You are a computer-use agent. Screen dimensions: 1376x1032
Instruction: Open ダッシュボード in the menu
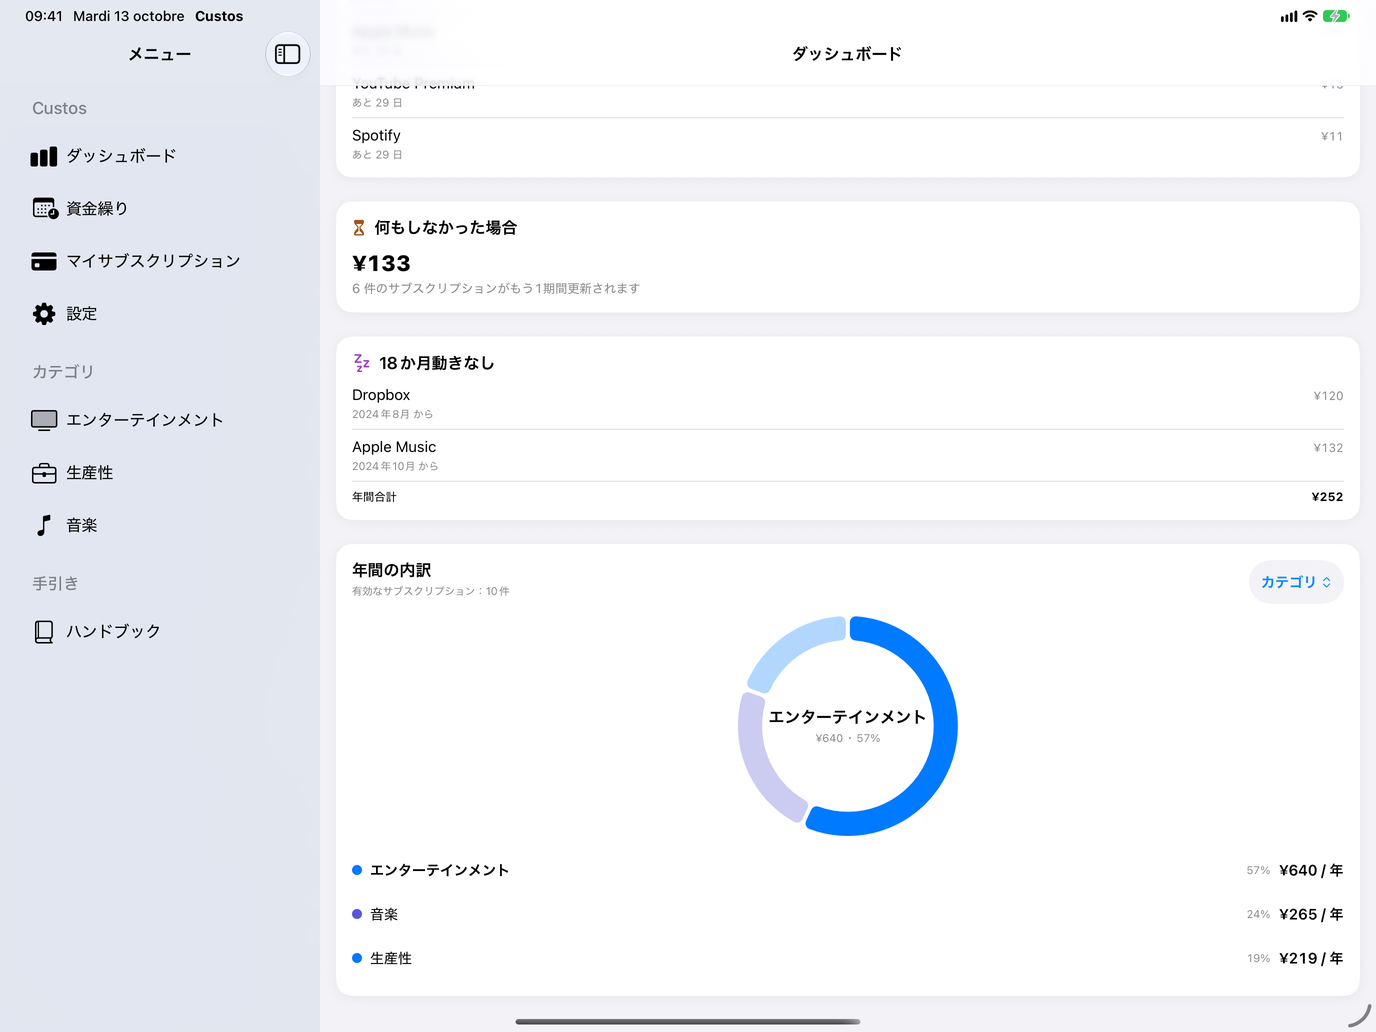160,156
